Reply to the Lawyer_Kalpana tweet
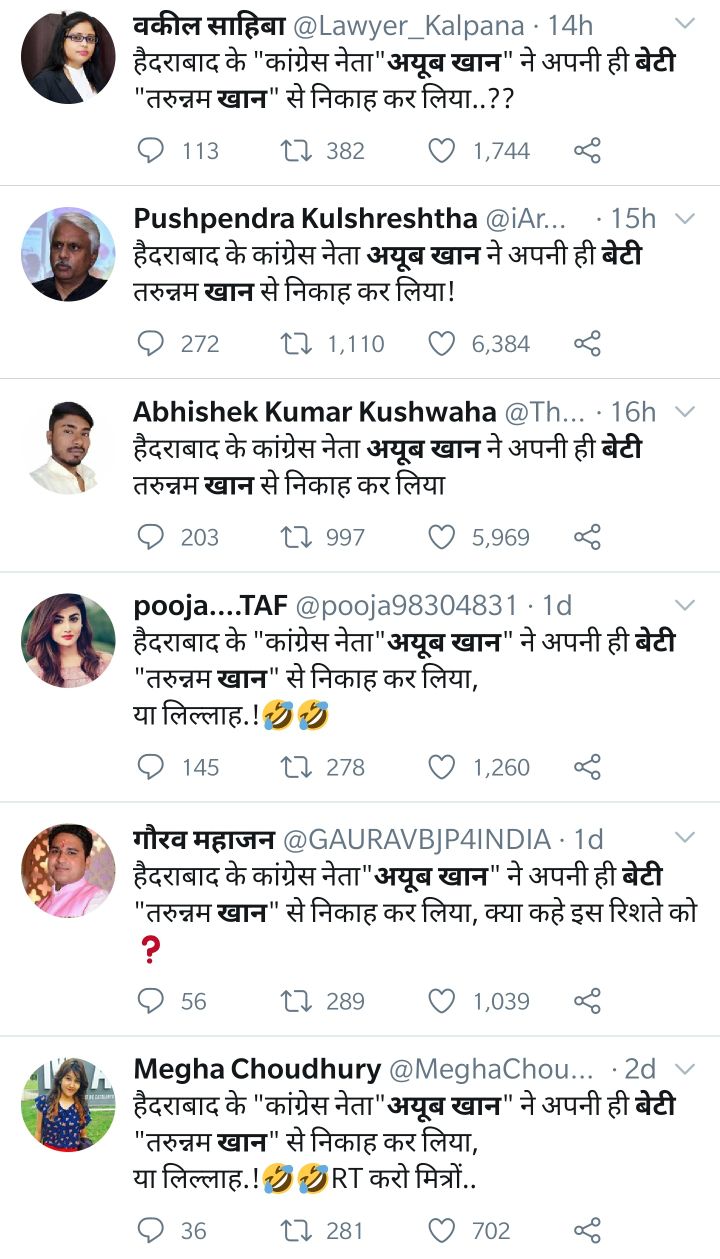This screenshot has height=1259, width=720. point(150,151)
